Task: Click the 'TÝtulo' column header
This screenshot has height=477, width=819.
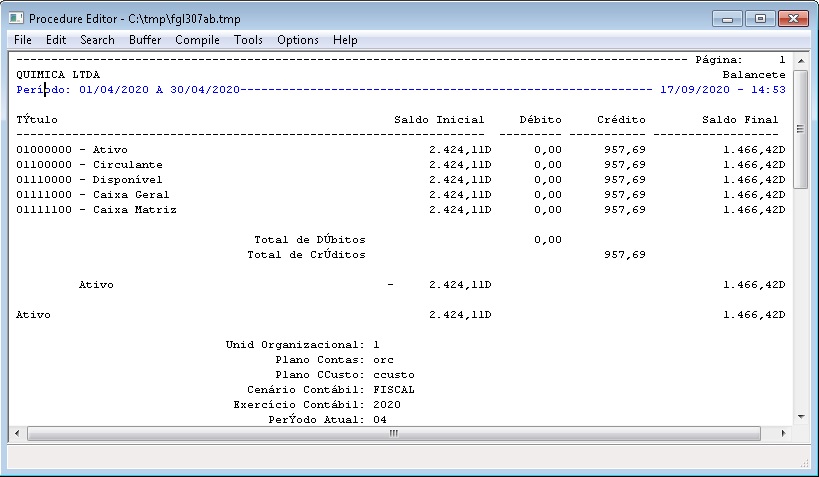Action: [37, 120]
